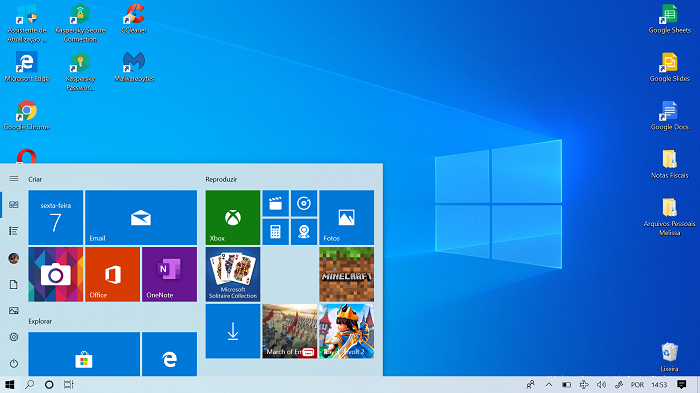Open the Xbox tile
The image size is (700, 393).
[233, 217]
